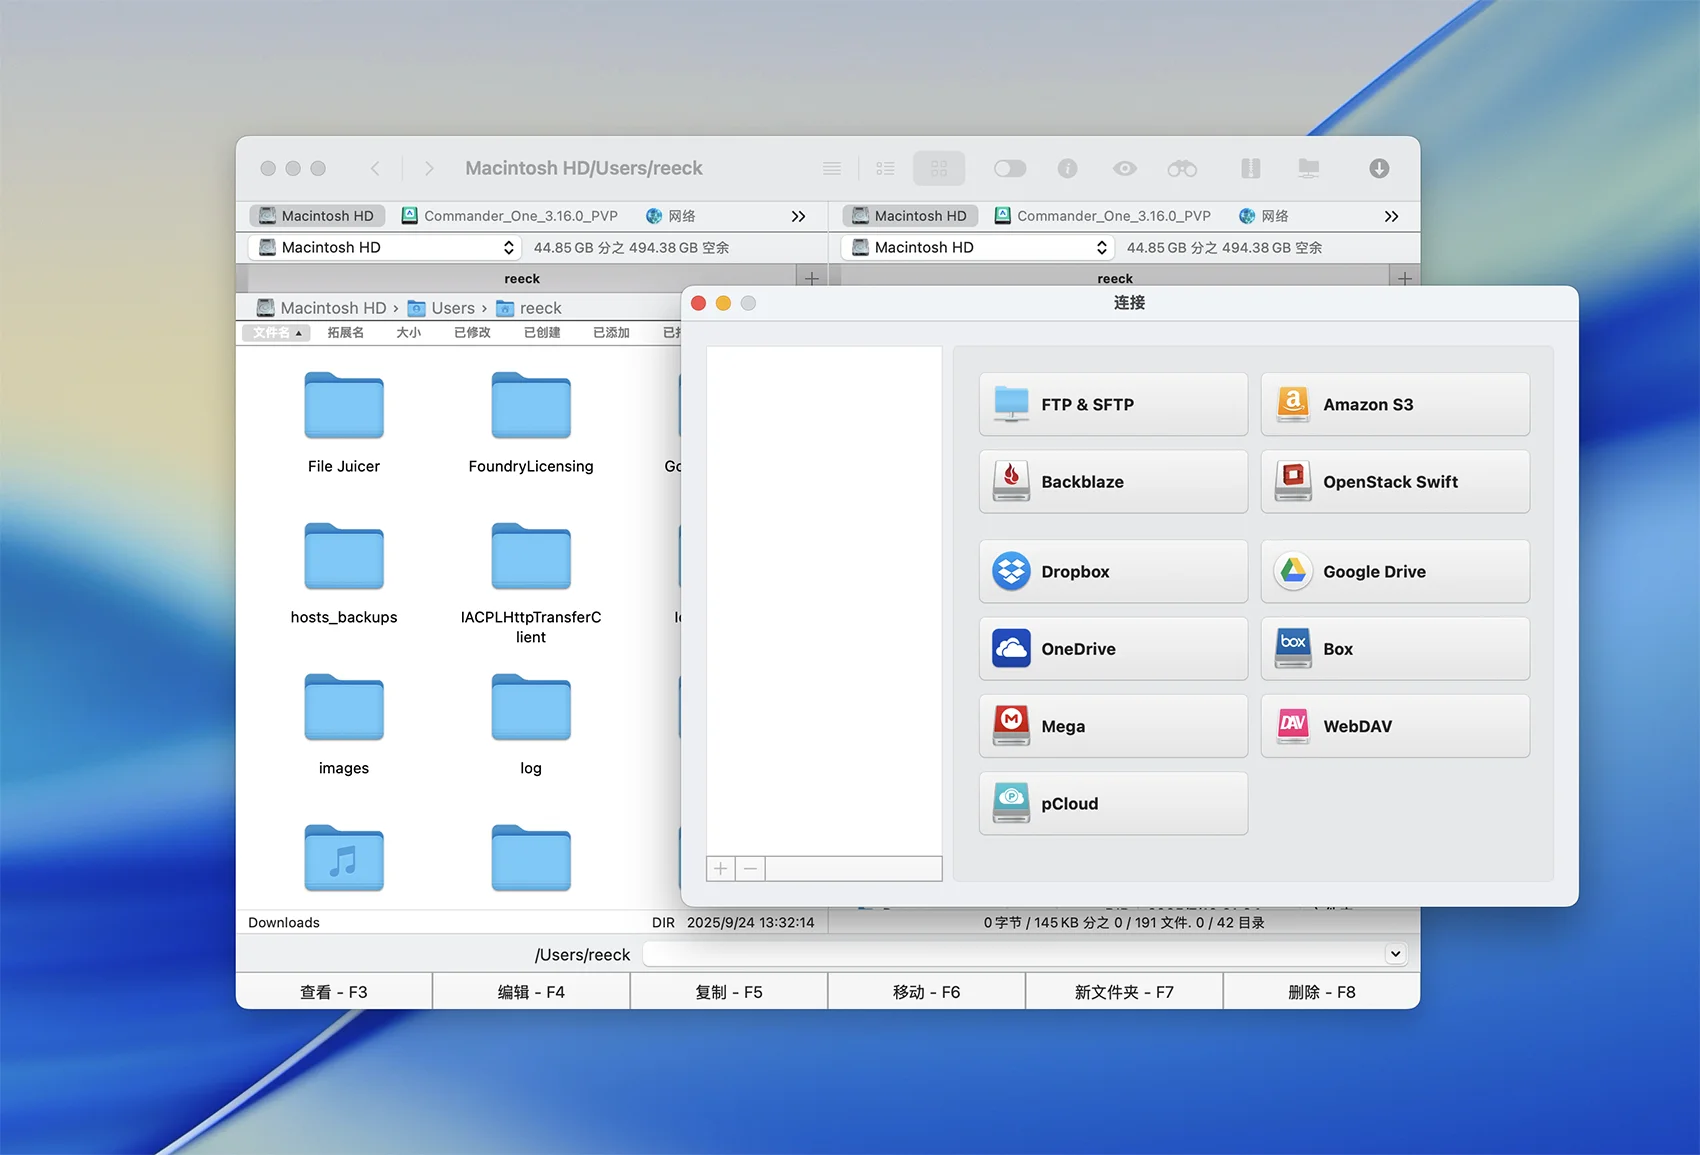Screen dimensions: 1700x1155
Task: Open command line history dropdown
Action: tap(1395, 954)
